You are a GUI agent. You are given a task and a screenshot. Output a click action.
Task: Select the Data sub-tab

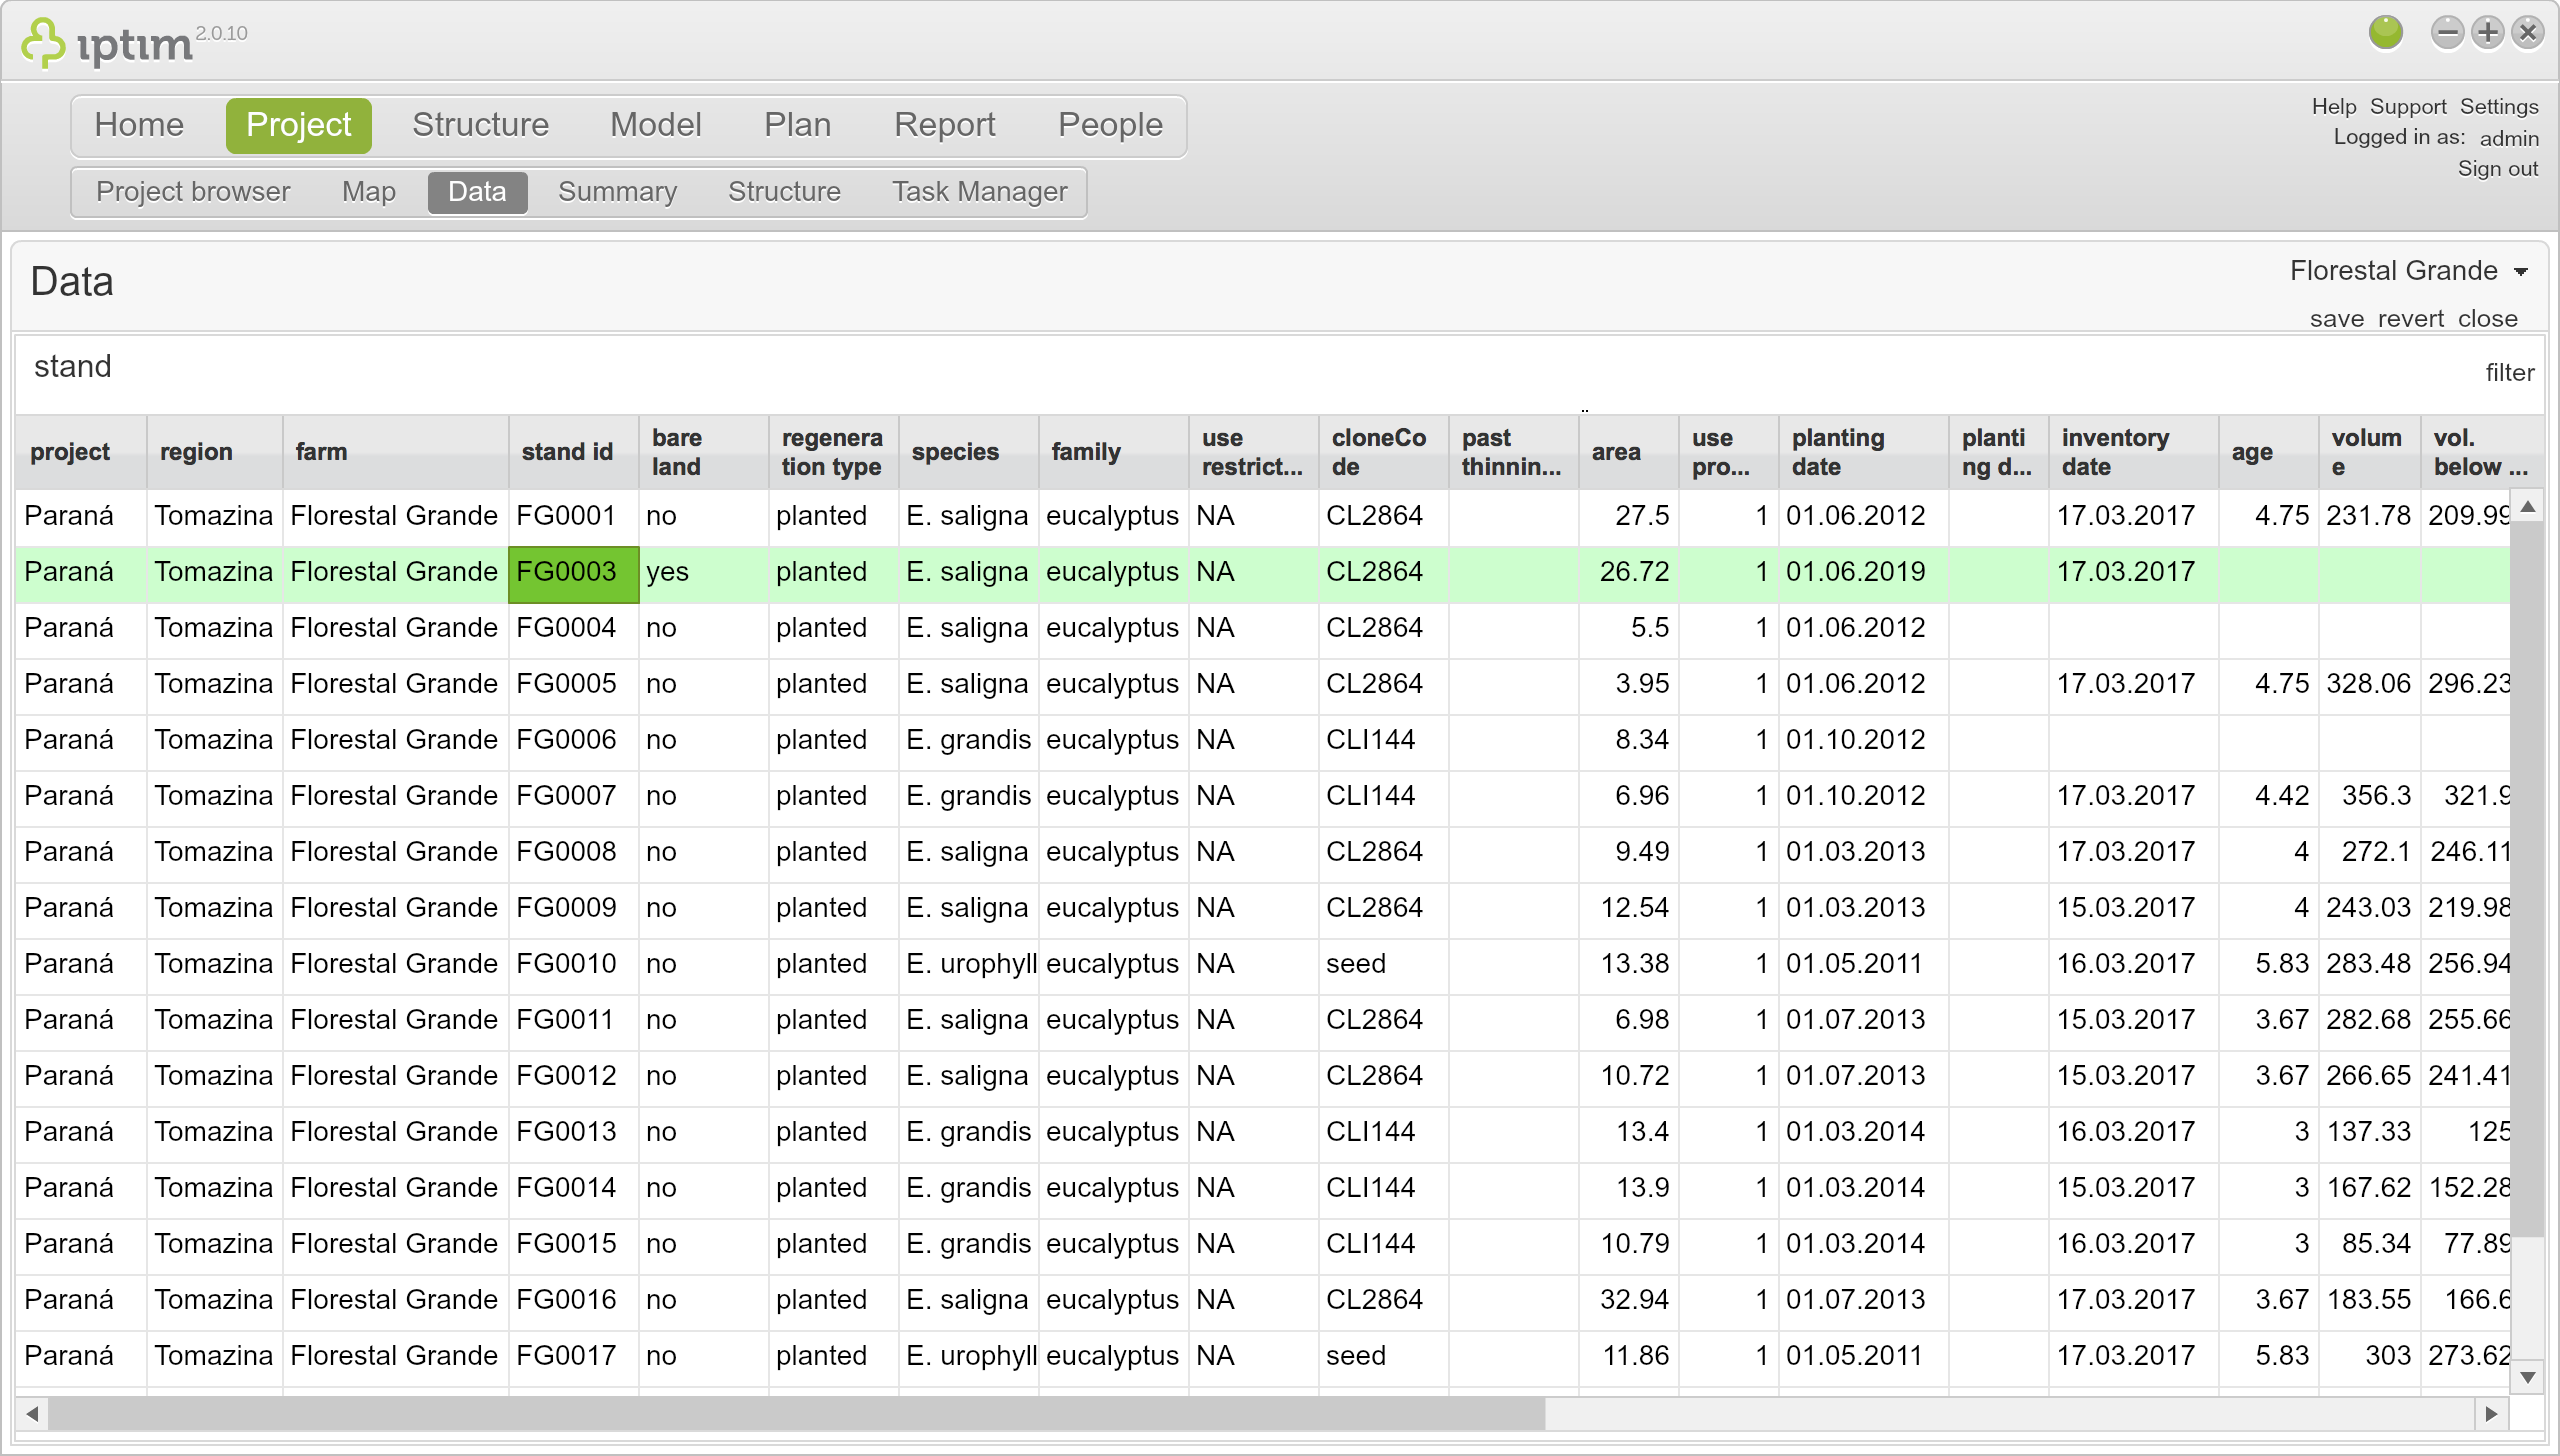(477, 192)
